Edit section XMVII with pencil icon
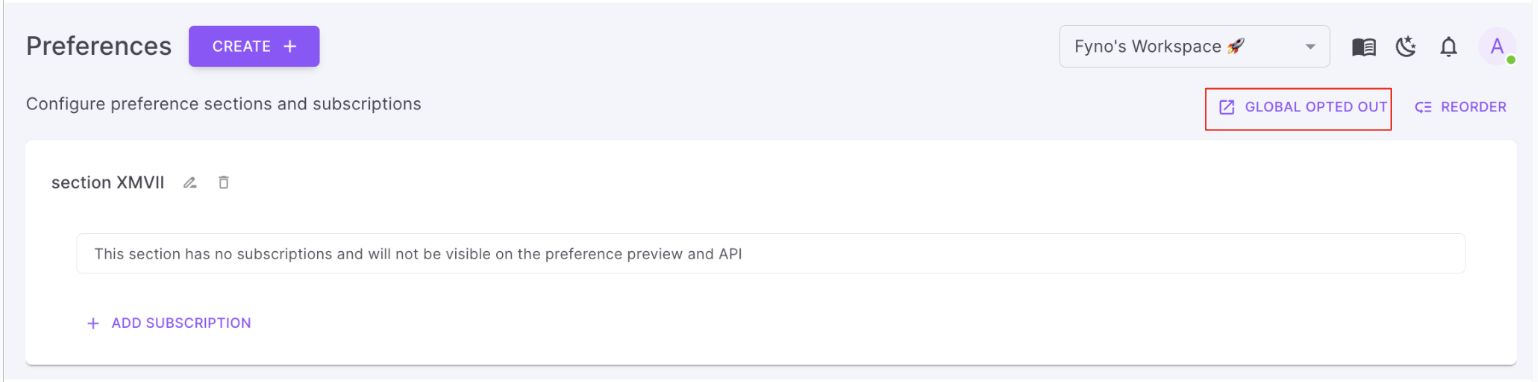Screen dimensions: 1538x382 pos(190,183)
